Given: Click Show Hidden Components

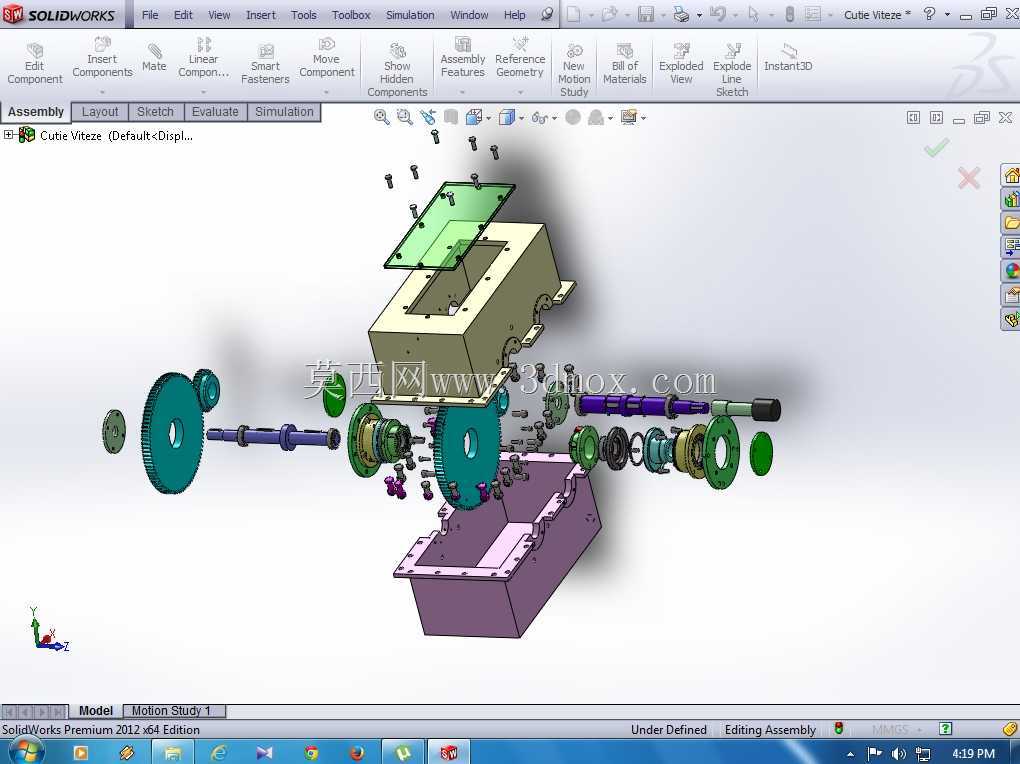Looking at the screenshot, I should tap(397, 69).
